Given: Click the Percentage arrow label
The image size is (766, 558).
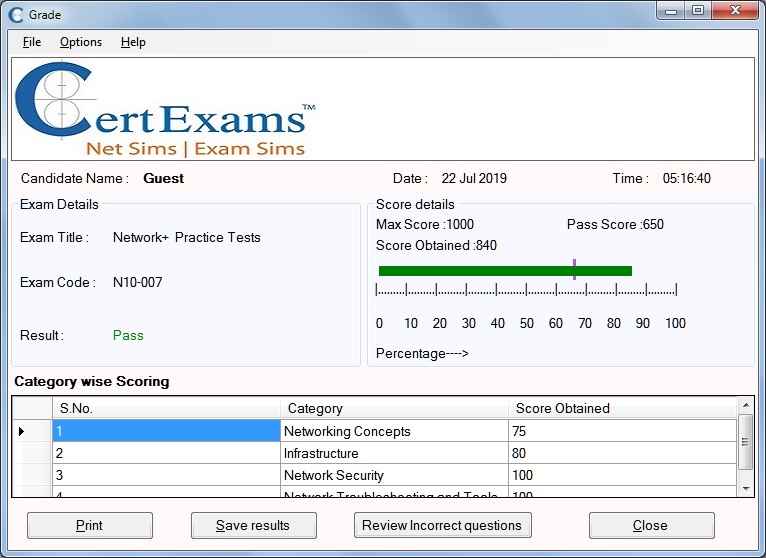Looking at the screenshot, I should (x=422, y=353).
